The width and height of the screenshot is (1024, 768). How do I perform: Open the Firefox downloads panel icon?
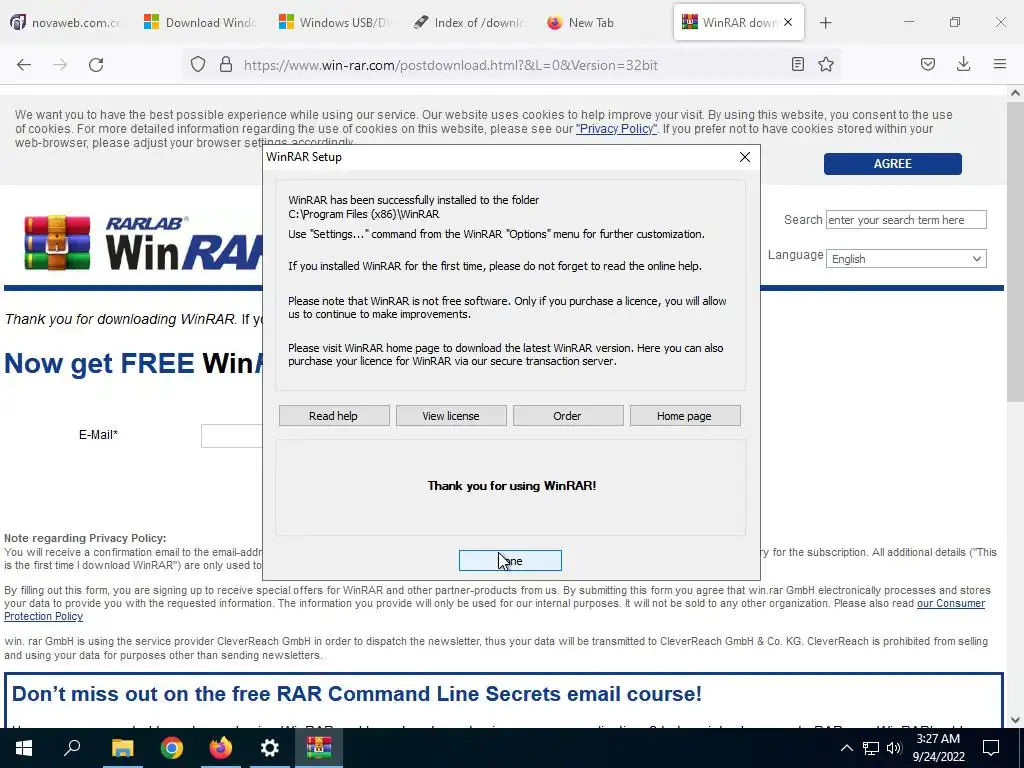click(x=963, y=64)
